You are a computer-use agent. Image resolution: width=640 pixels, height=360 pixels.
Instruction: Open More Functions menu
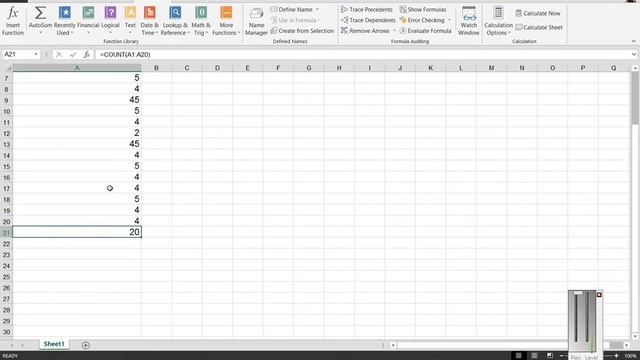[226, 21]
